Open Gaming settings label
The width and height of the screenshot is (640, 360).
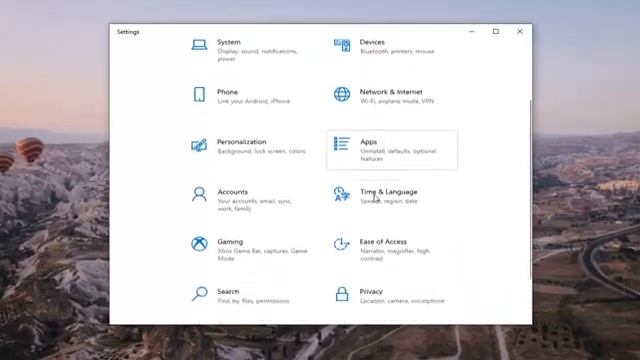(x=230, y=242)
